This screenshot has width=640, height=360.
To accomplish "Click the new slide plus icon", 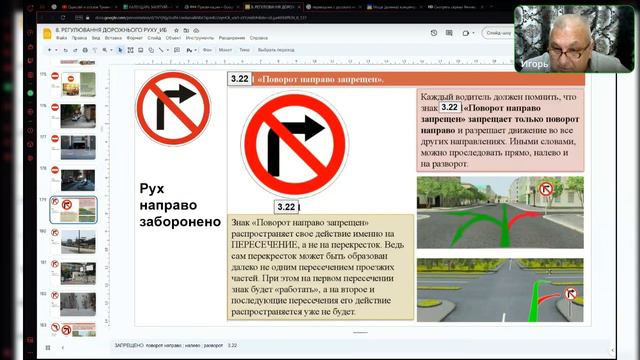I will pos(49,50).
